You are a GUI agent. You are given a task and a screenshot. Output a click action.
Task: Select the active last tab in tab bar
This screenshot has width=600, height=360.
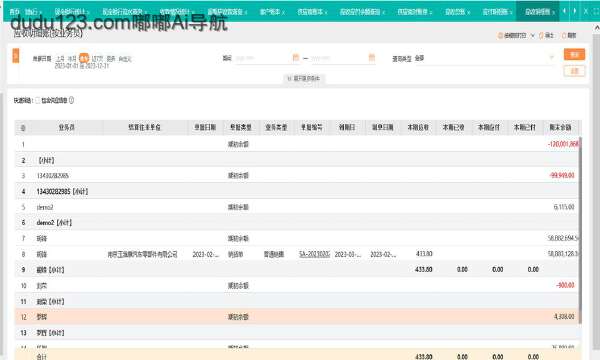[537, 12]
